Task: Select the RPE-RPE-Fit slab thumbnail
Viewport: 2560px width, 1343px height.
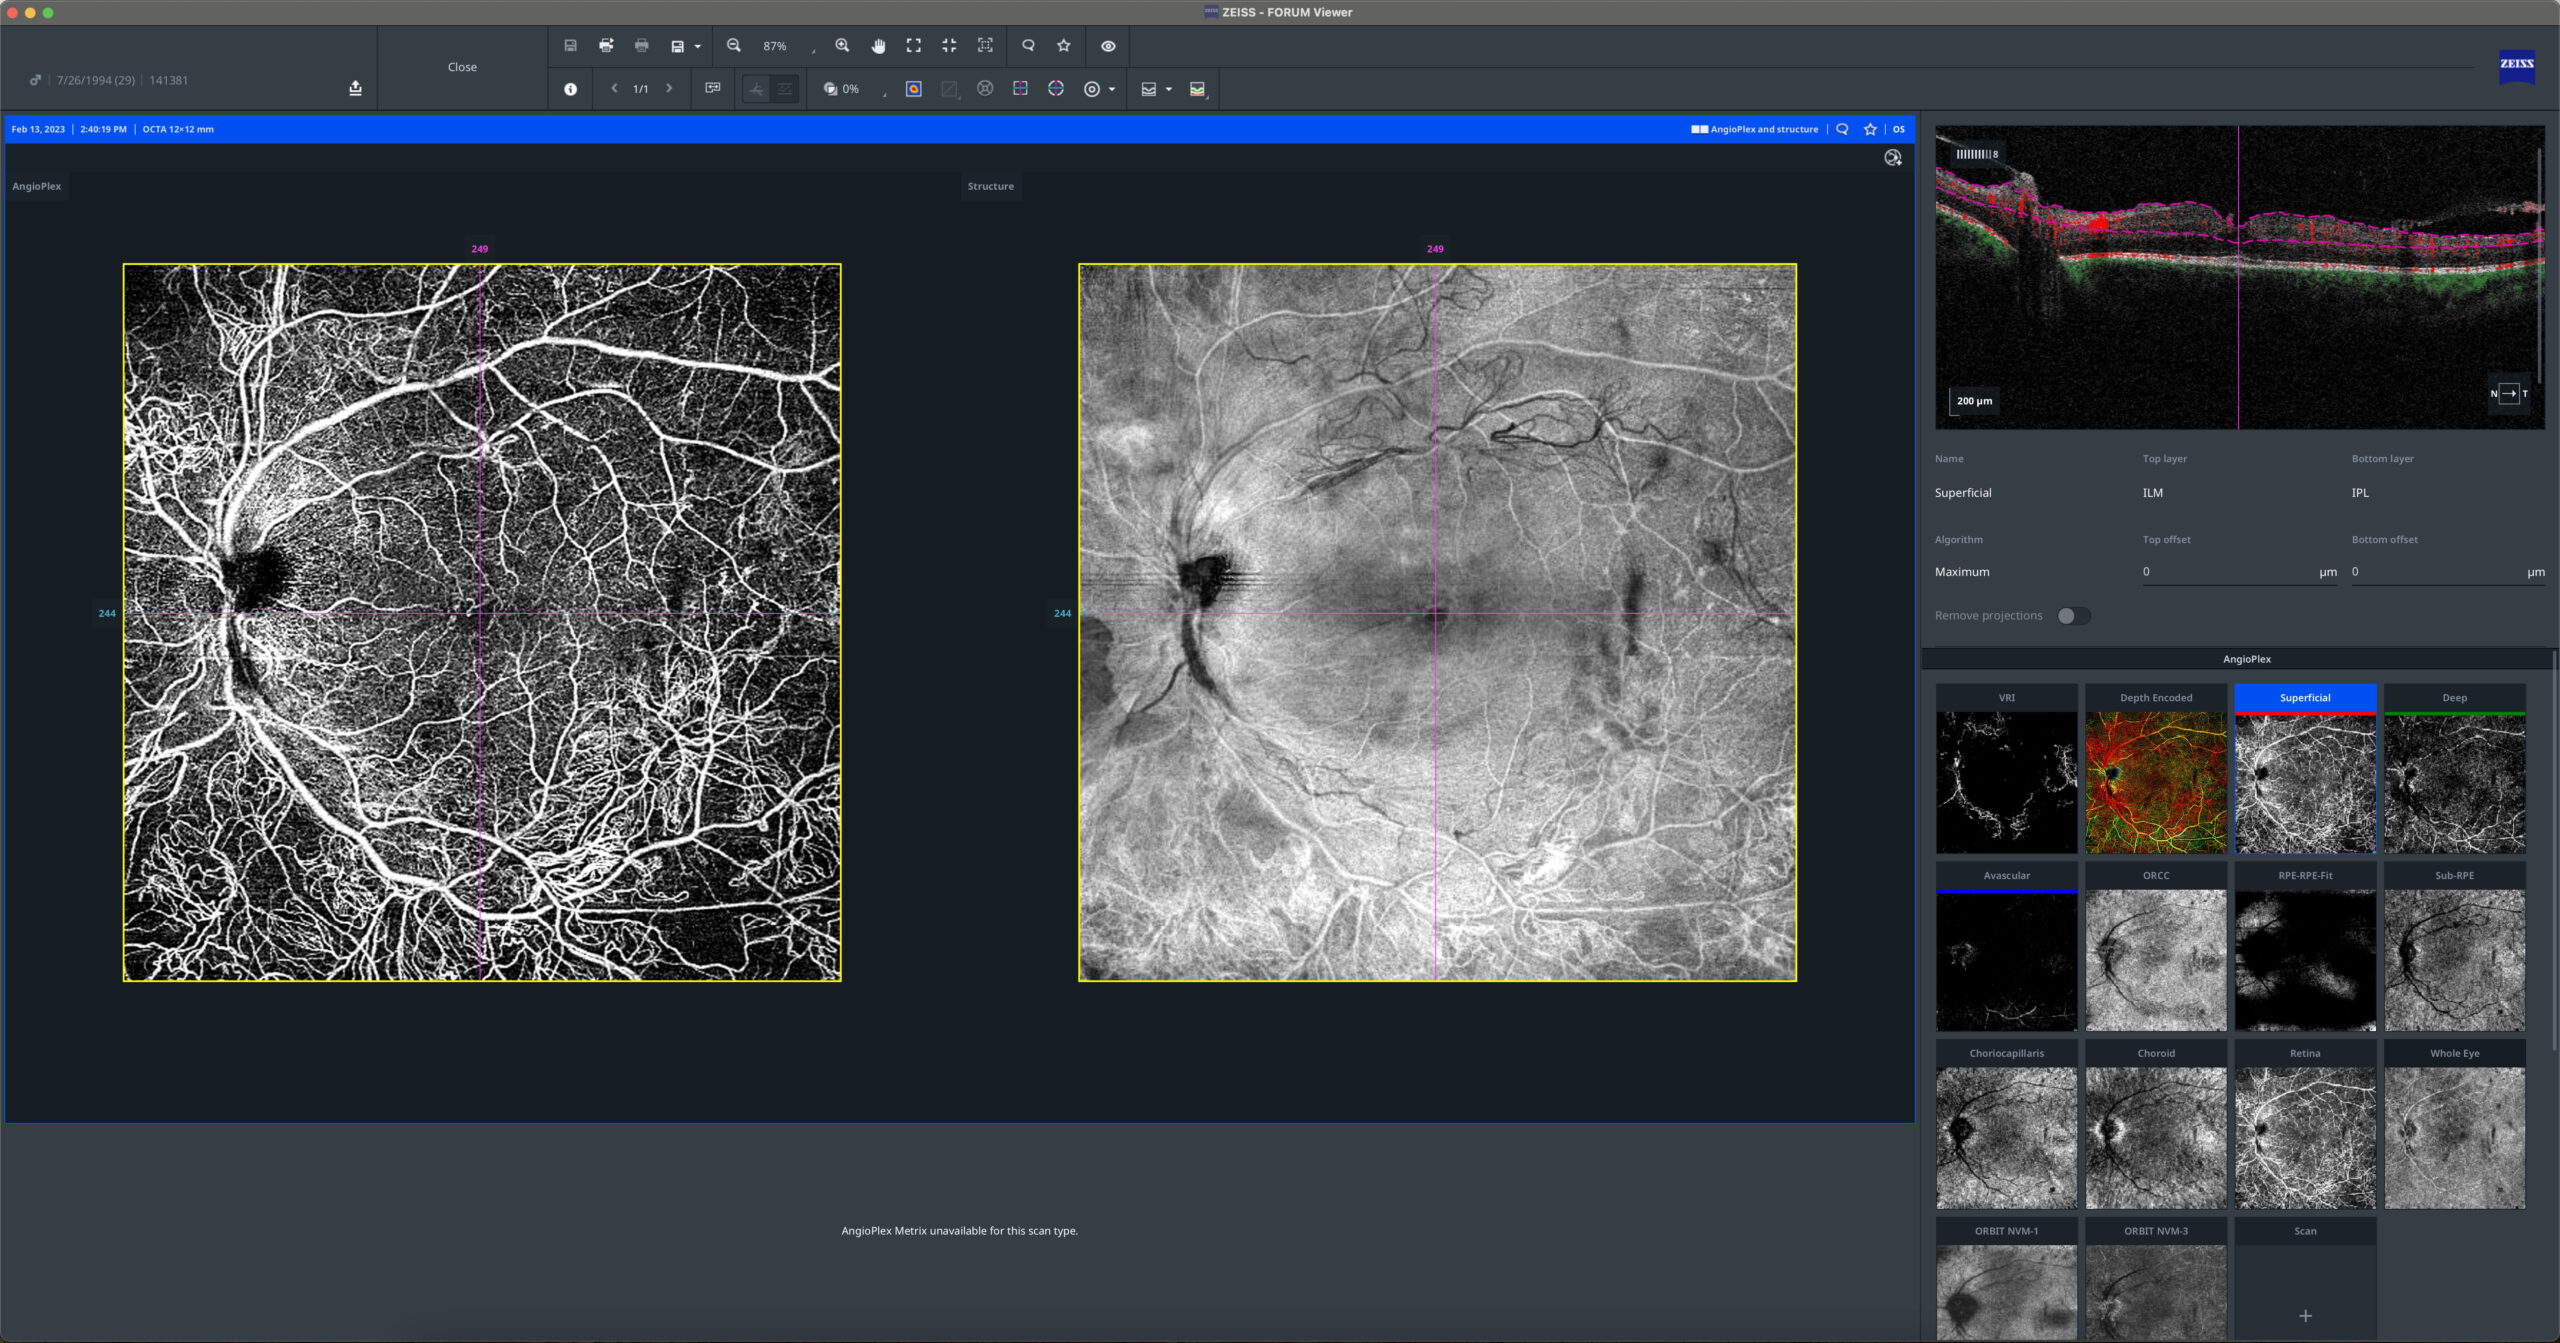Action: (x=2305, y=946)
